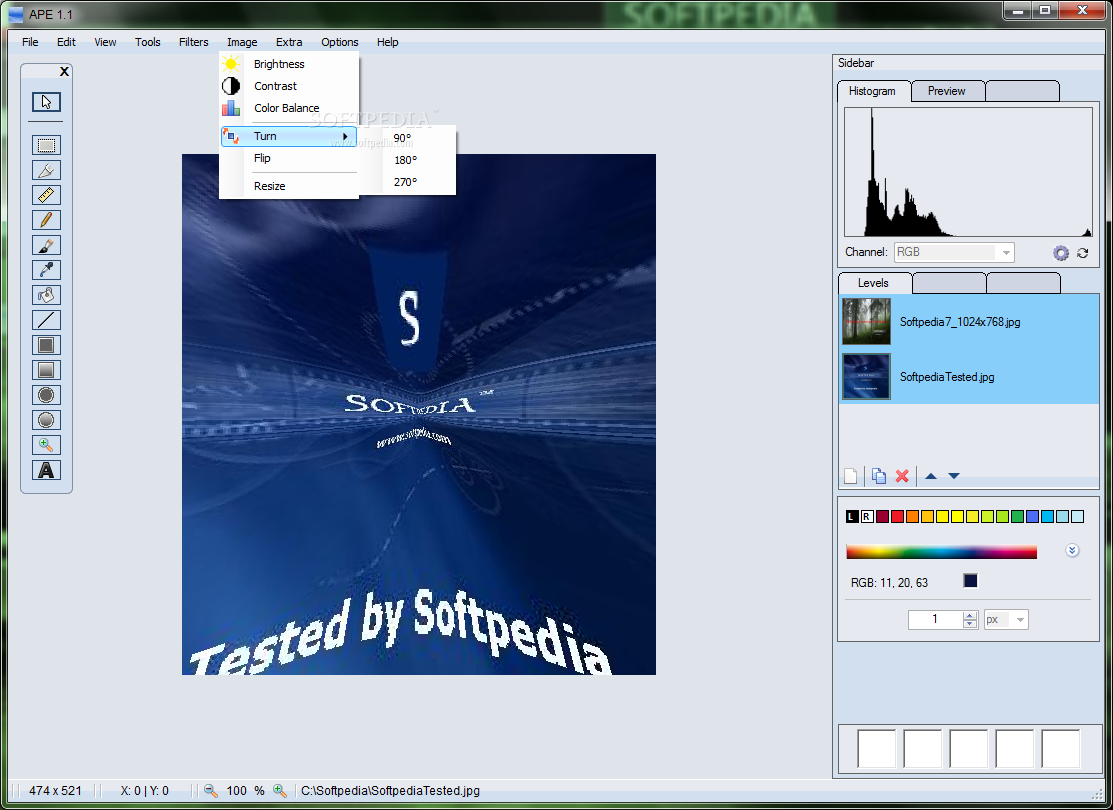
Task: Expand color options with double chevron
Action: 1072,551
